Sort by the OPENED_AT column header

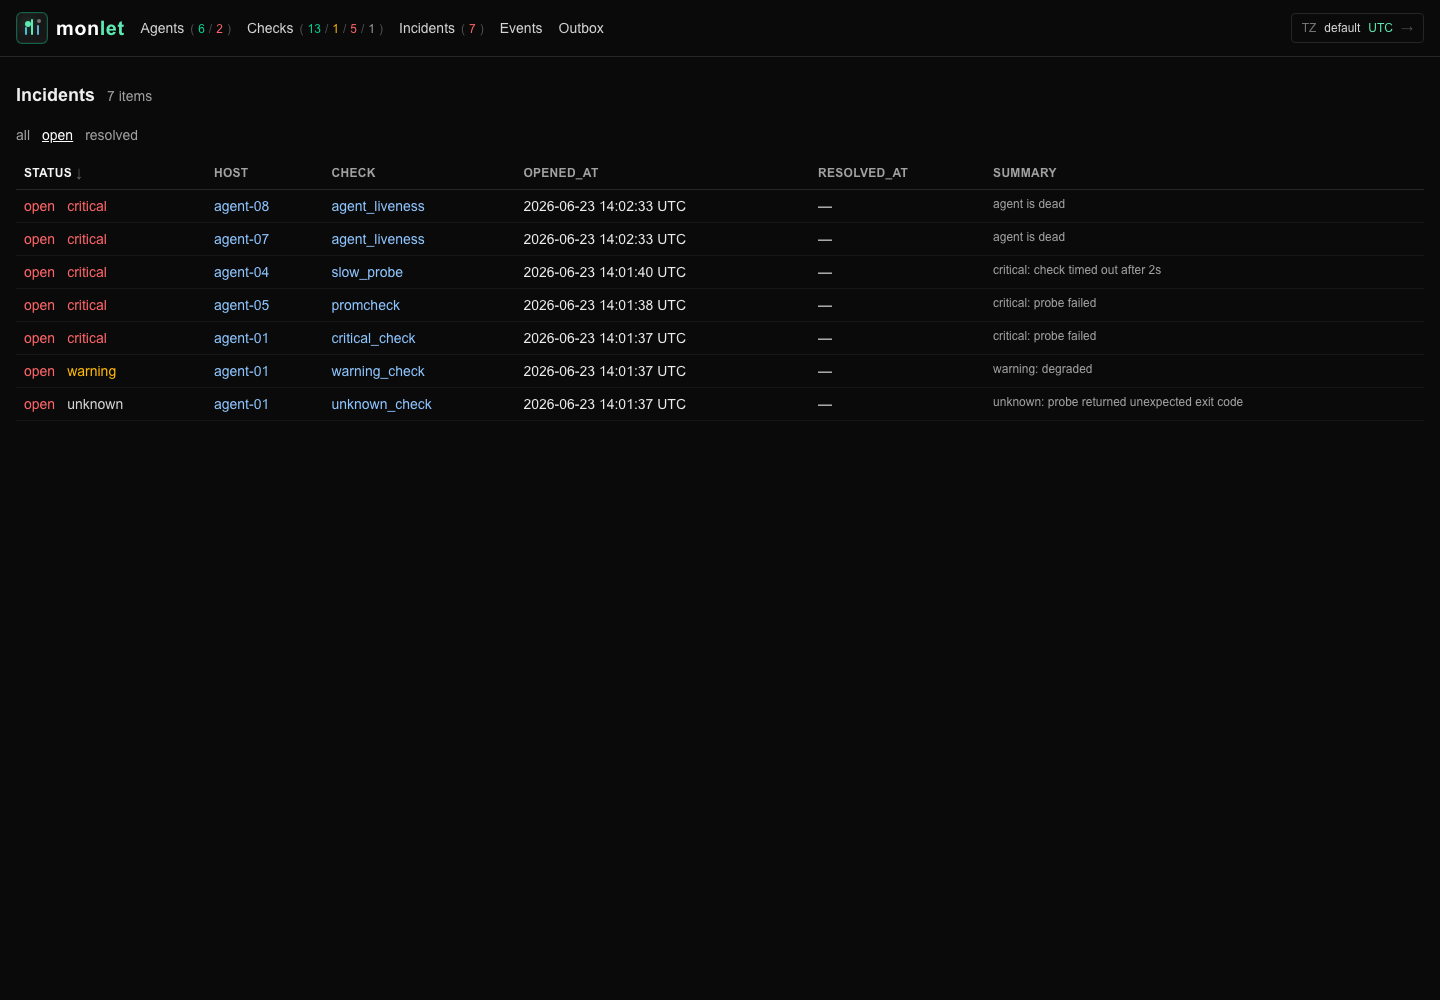coord(561,173)
